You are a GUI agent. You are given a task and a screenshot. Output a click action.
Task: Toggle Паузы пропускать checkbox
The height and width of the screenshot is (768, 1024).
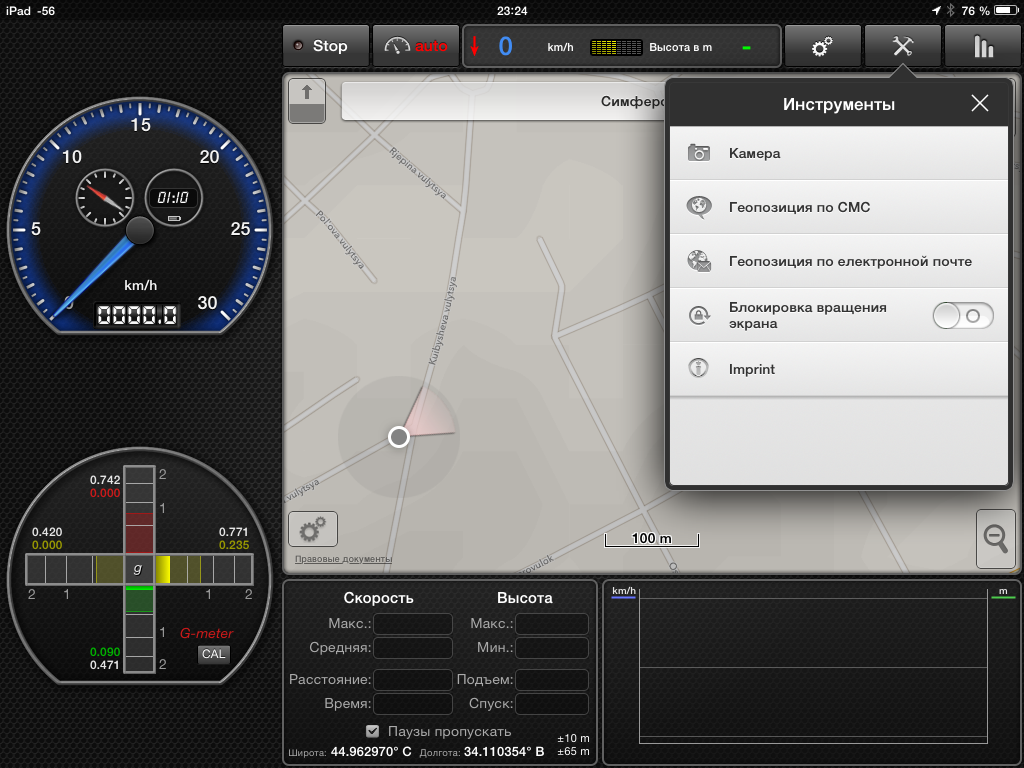pyautogui.click(x=372, y=731)
